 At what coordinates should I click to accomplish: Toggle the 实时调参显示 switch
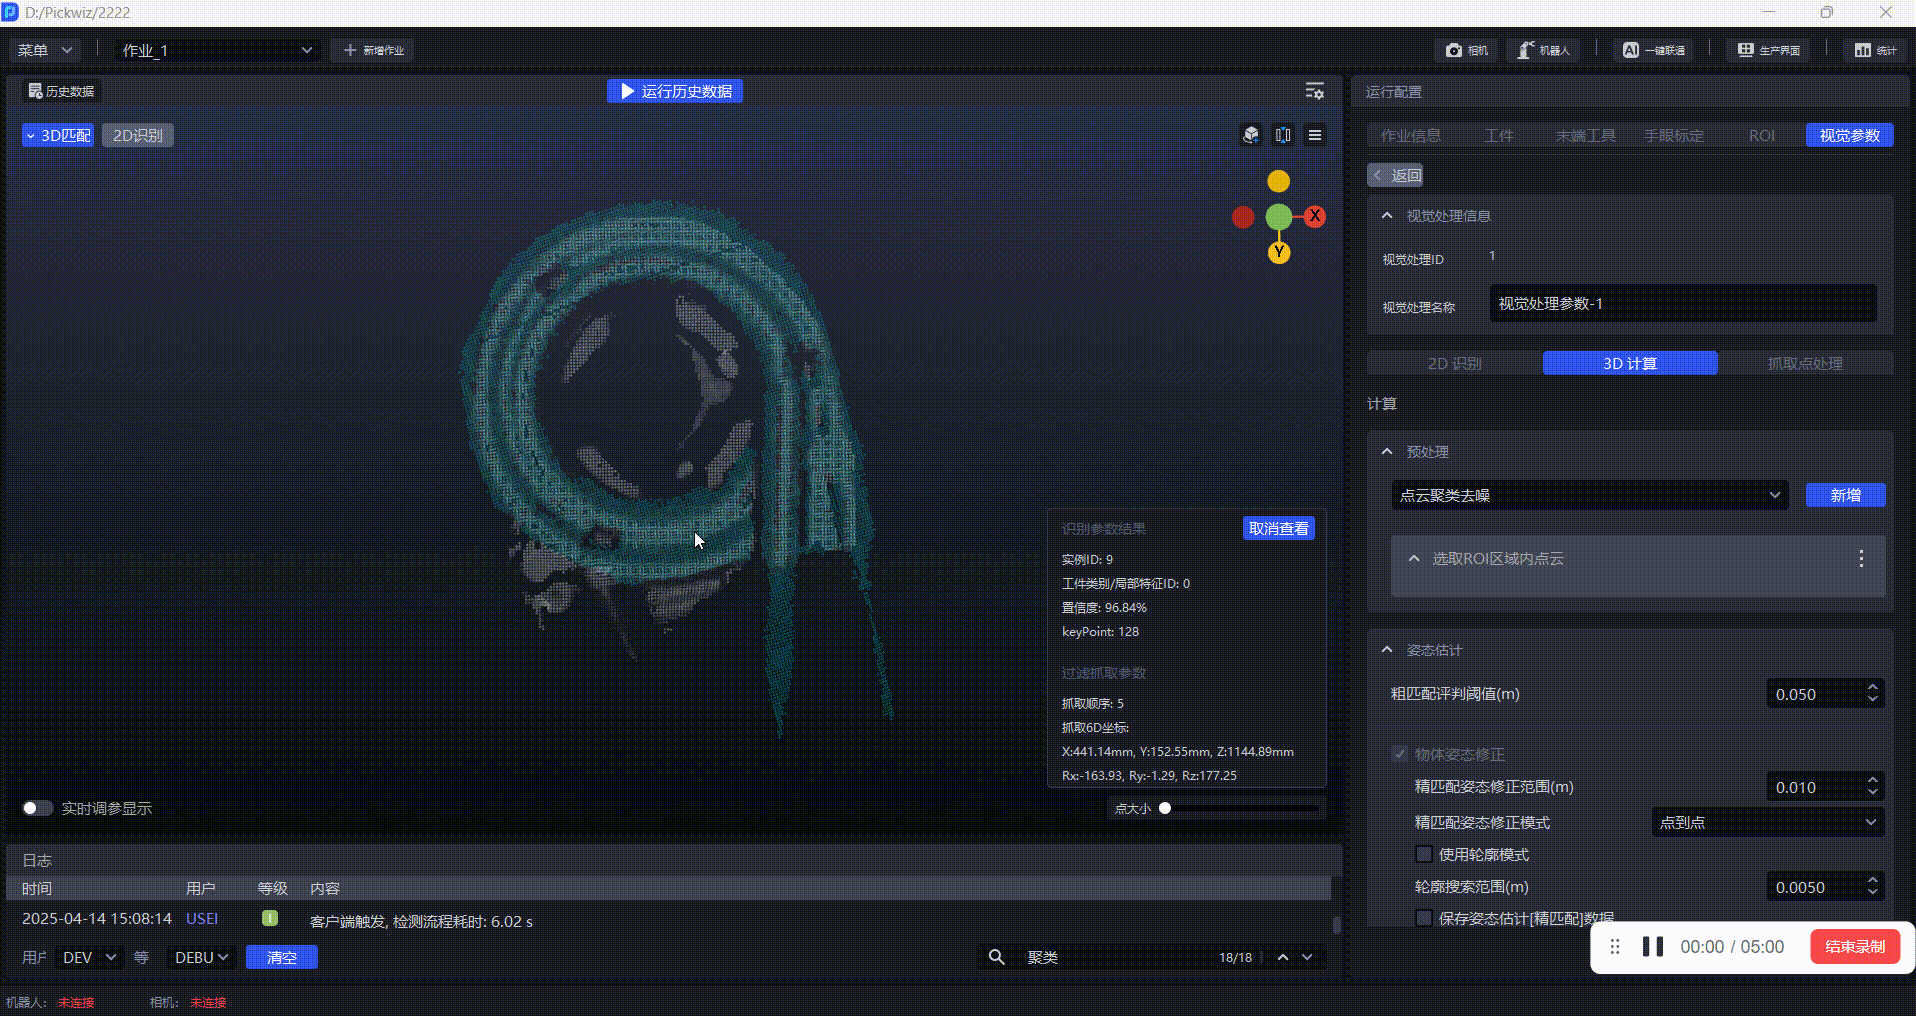[x=37, y=808]
